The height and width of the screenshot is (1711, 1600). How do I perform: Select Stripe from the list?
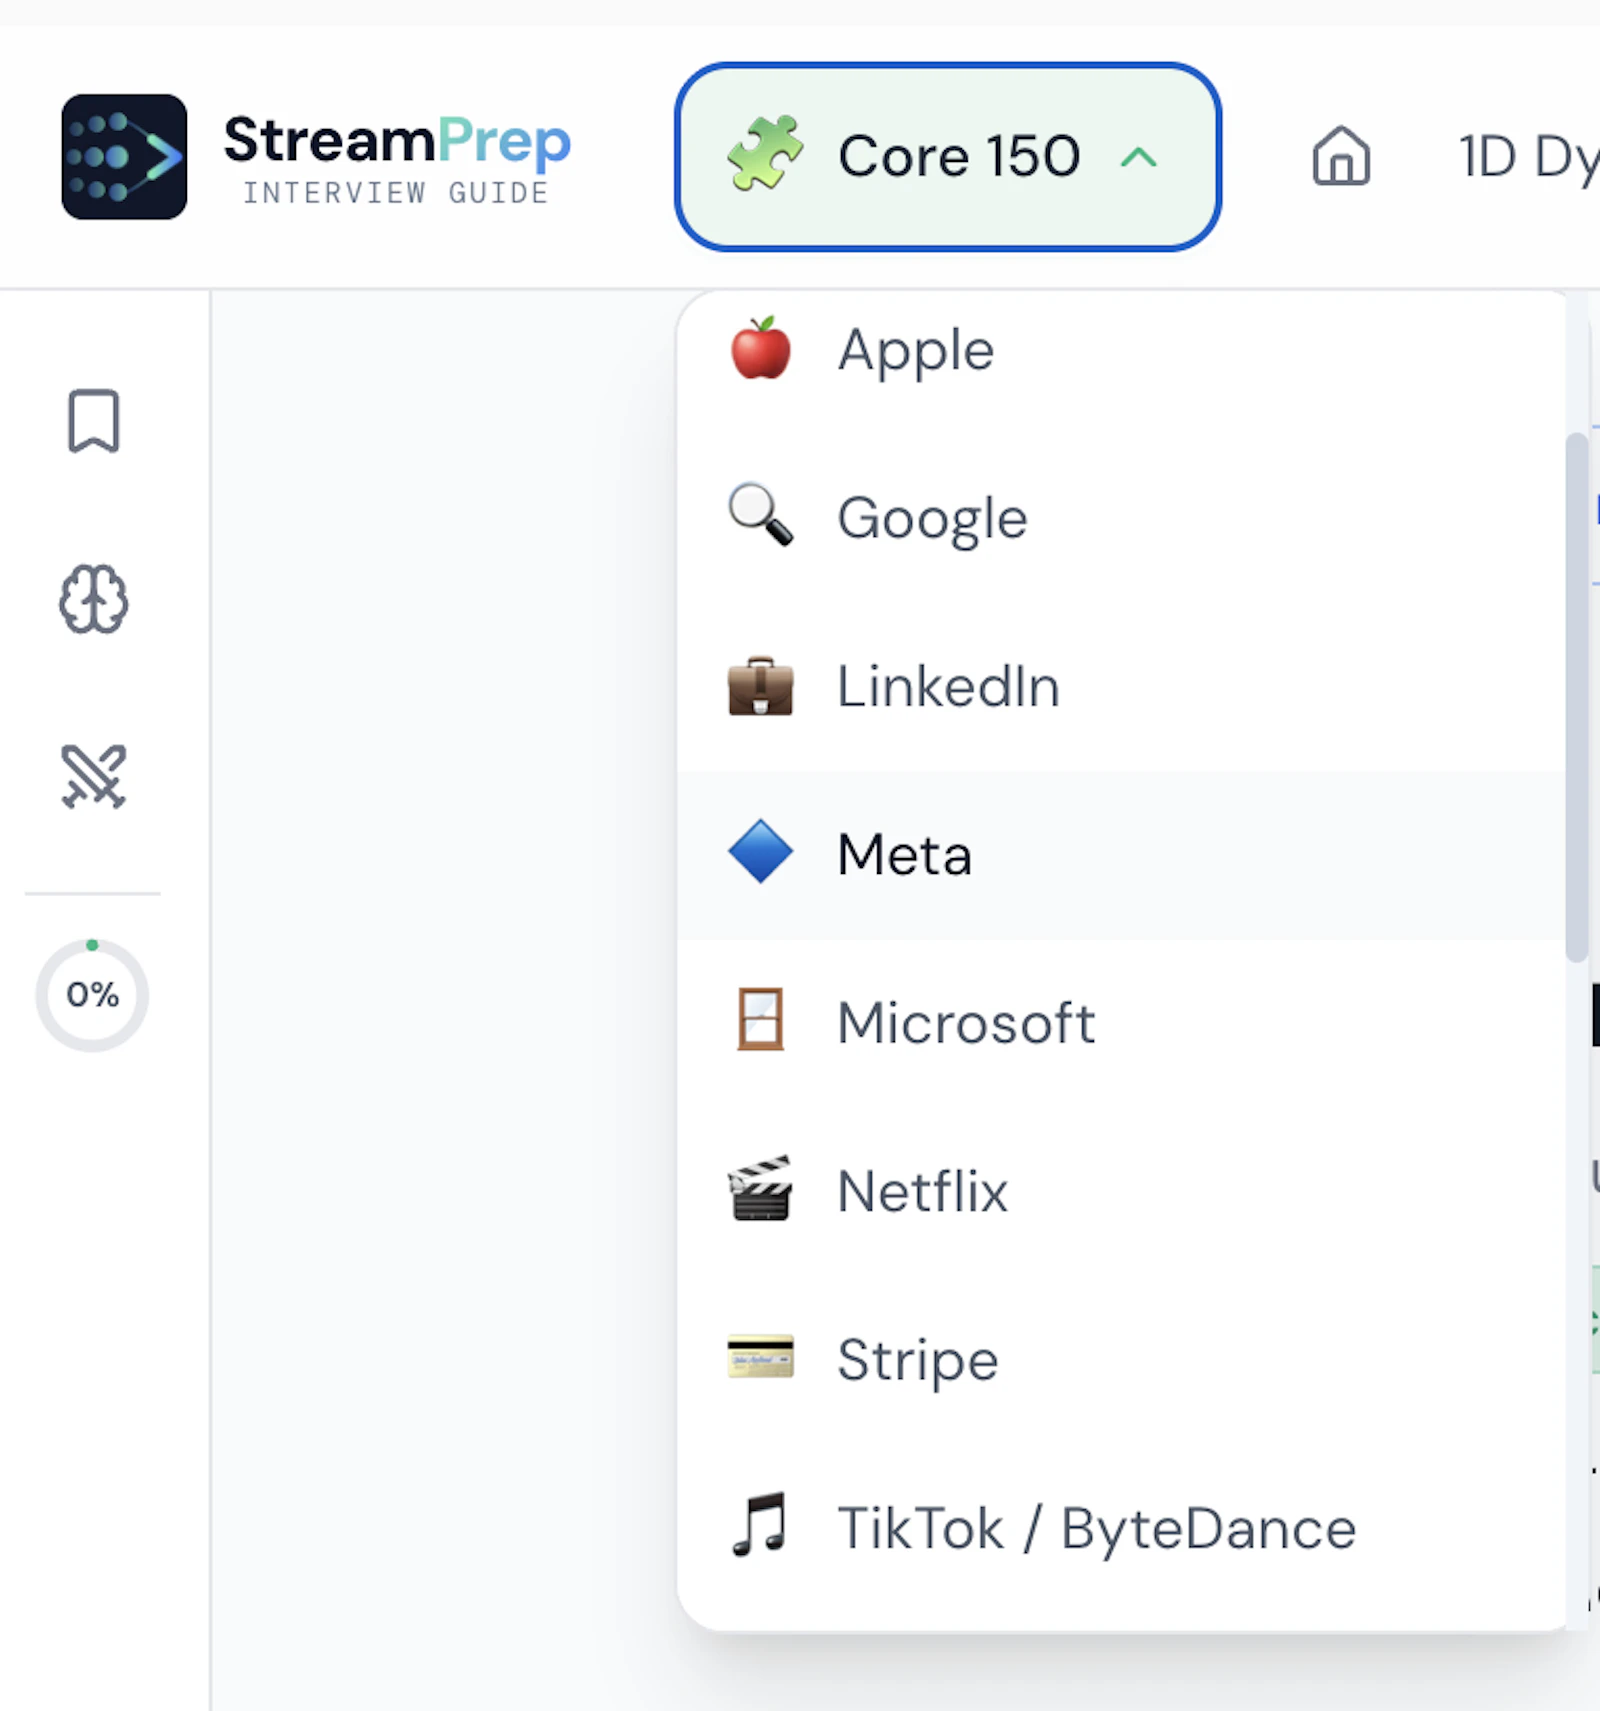click(1121, 1359)
